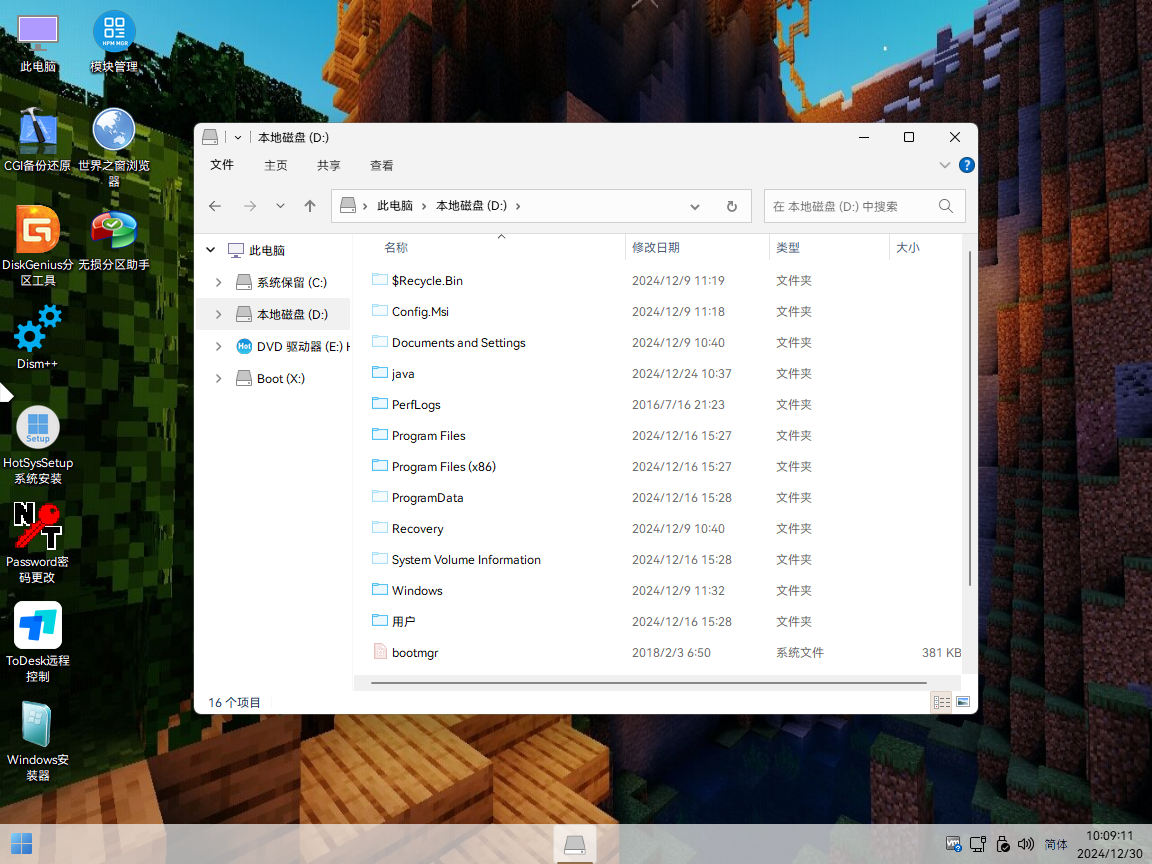Image resolution: width=1152 pixels, height=864 pixels.
Task: Select the $Recycle.Bin folder
Action: click(427, 281)
